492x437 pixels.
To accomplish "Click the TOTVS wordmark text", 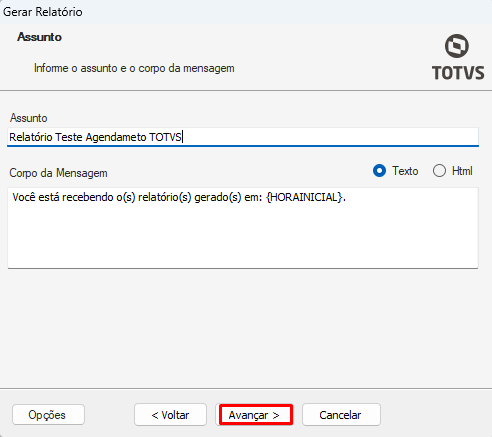I will click(458, 73).
